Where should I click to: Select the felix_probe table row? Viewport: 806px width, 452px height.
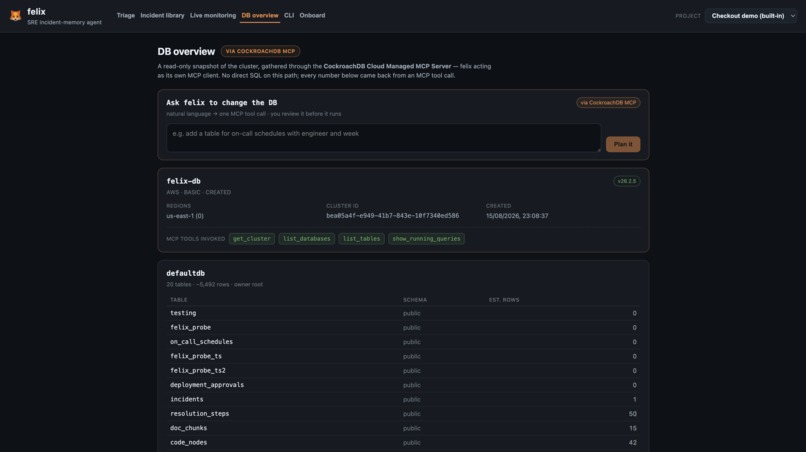pos(403,328)
